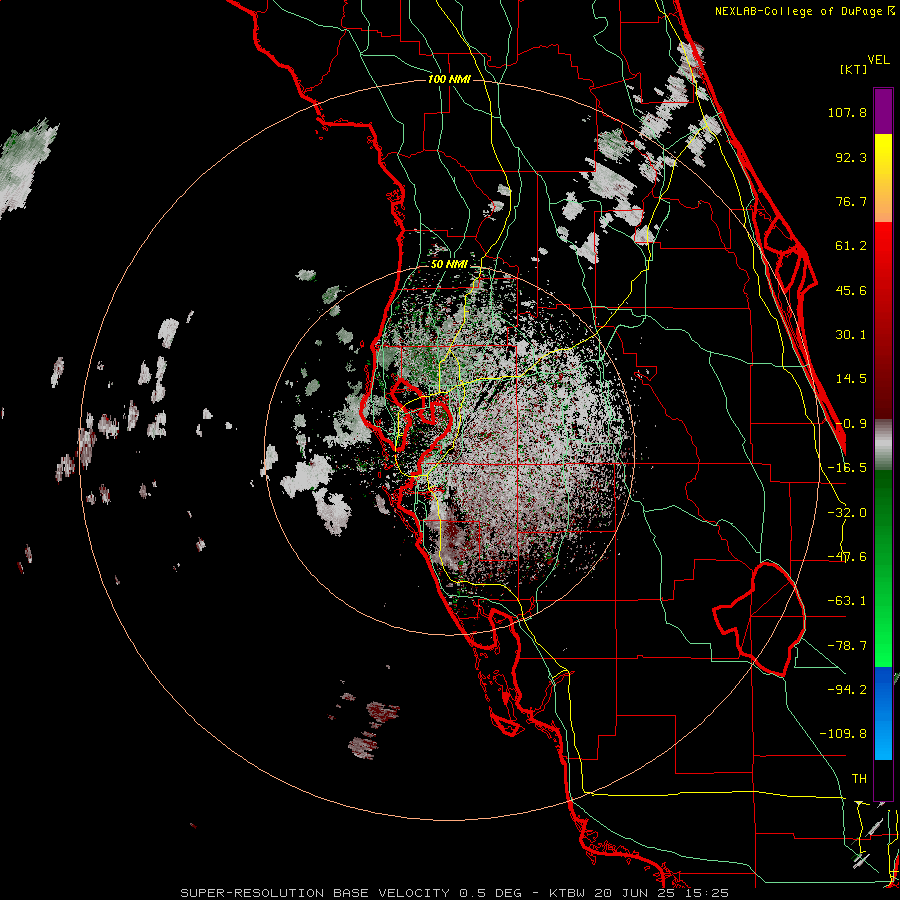Click the 30.1 velocity scale value
This screenshot has width=900, height=900.
tap(851, 335)
